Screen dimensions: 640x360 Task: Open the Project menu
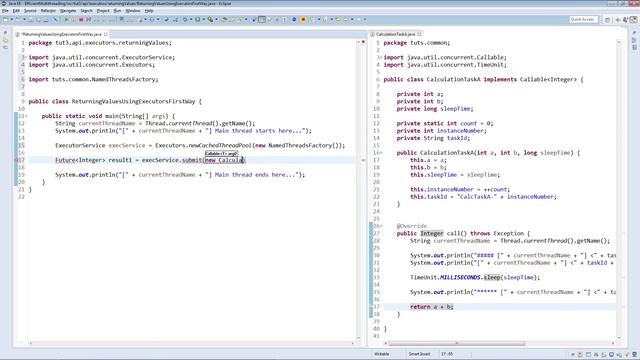click(x=103, y=11)
